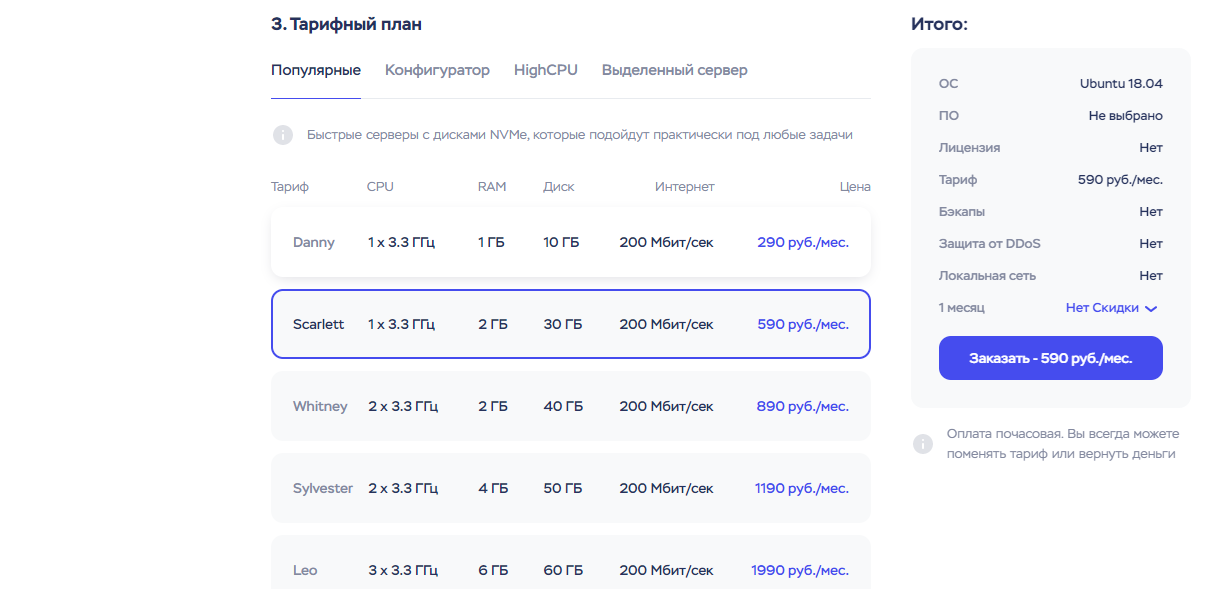Image resolution: width=1218 pixels, height=589 pixels.
Task: Click the 290 руб./мес. price
Action: click(x=802, y=242)
